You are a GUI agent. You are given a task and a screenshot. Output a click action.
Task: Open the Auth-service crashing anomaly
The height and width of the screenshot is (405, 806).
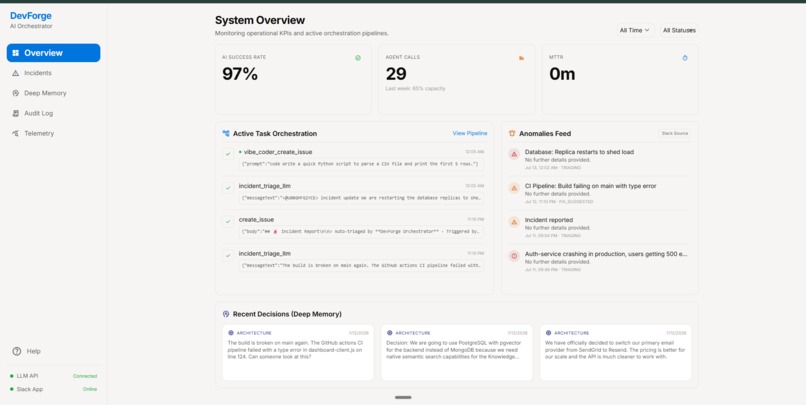[x=600, y=261]
